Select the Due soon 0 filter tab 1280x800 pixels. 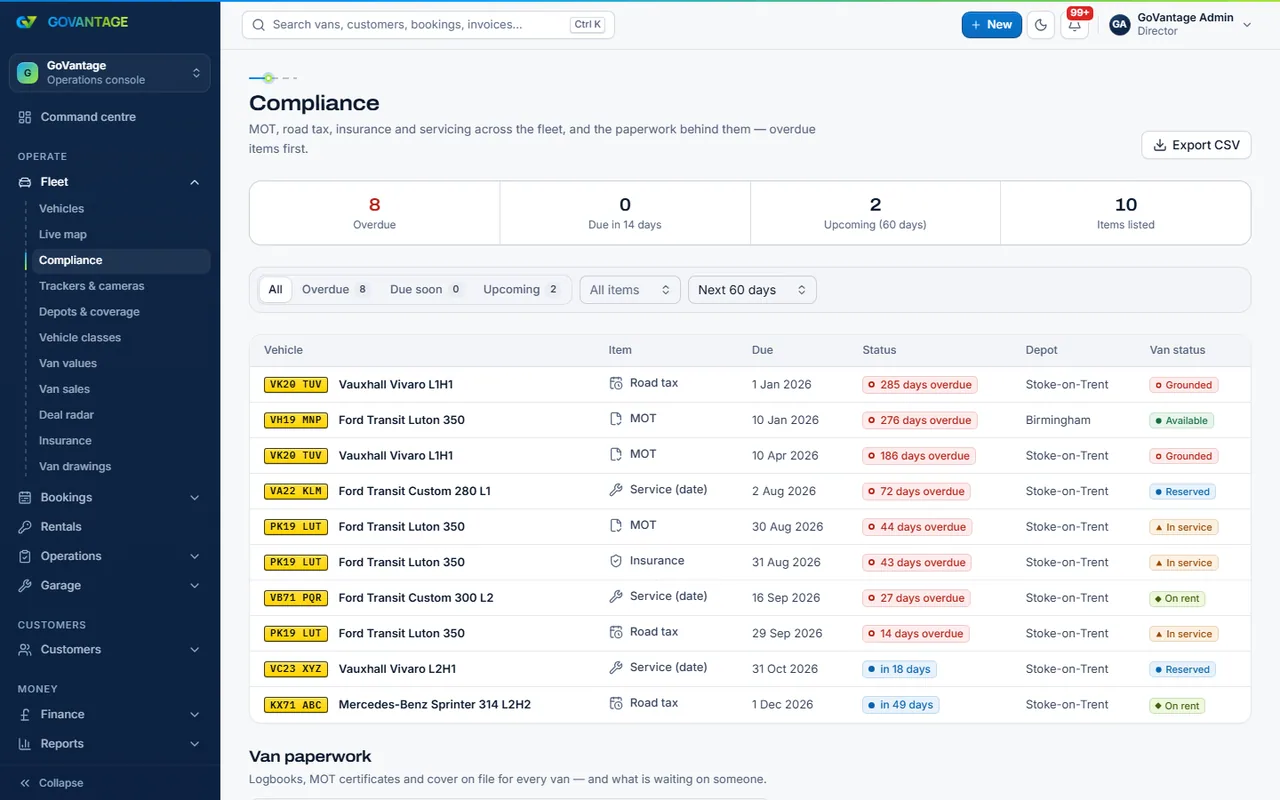click(426, 290)
